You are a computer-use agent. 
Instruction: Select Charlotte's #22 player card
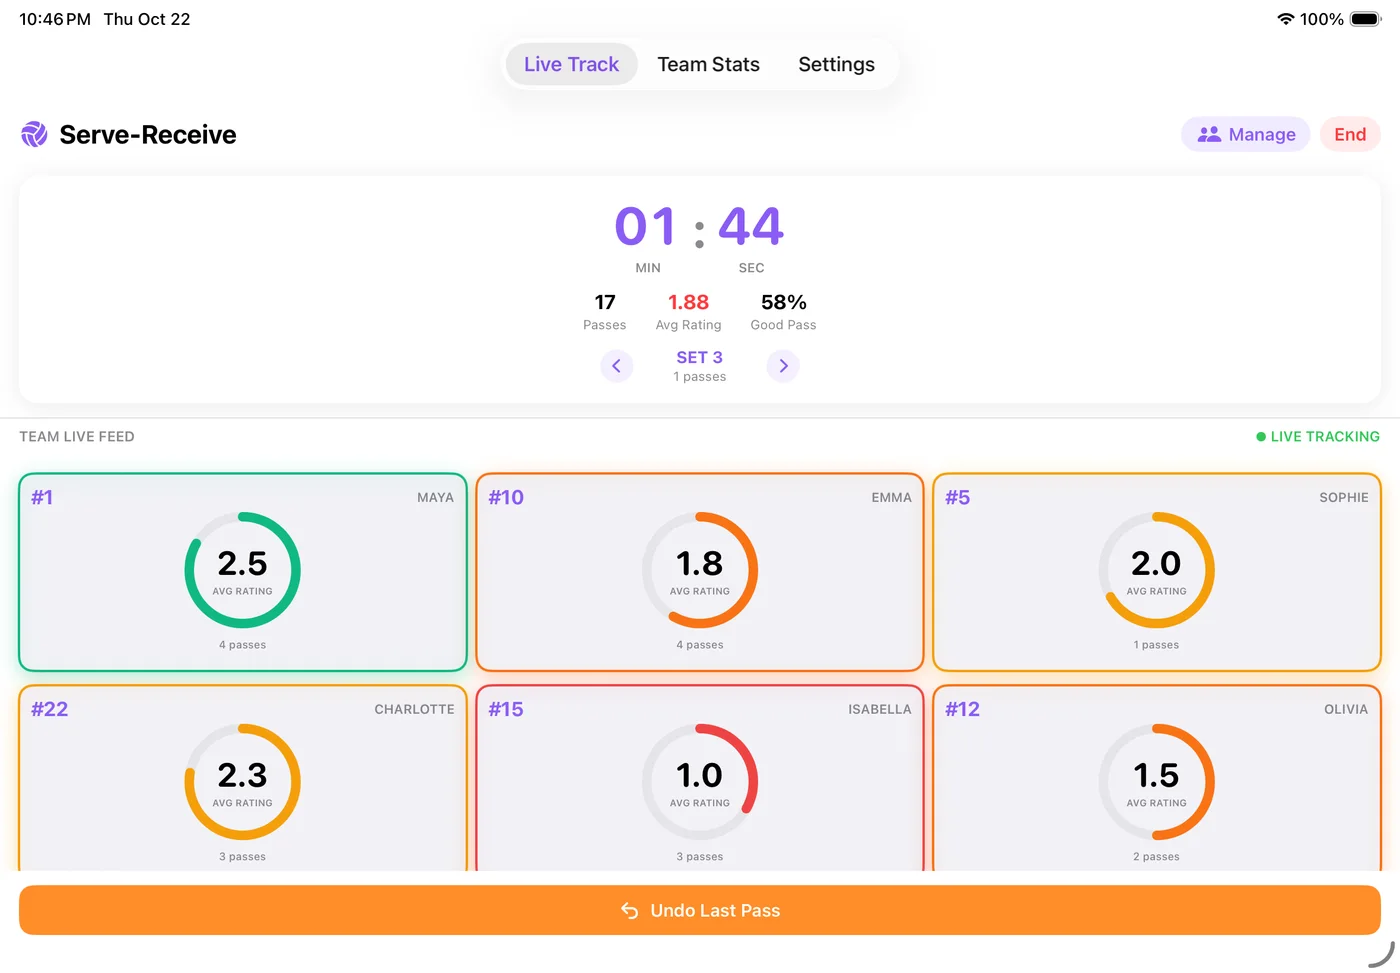coord(243,778)
